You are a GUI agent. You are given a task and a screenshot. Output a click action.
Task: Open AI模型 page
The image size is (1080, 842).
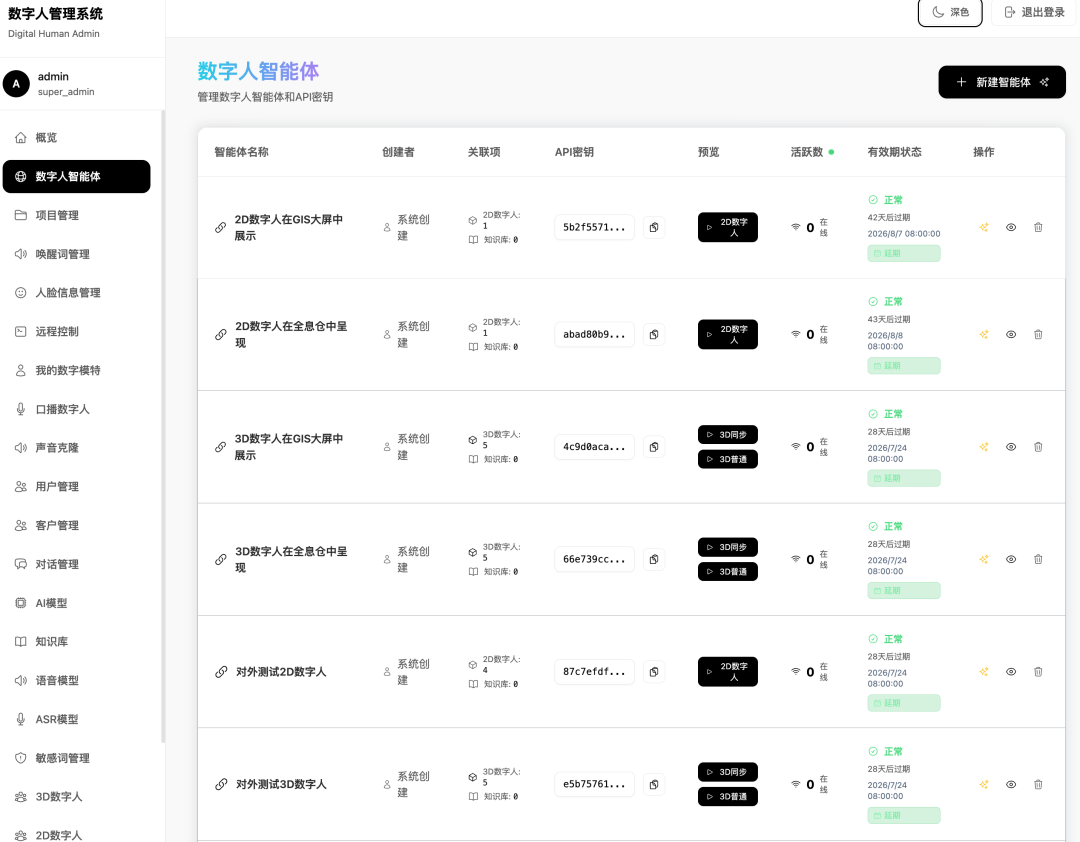(x=76, y=603)
